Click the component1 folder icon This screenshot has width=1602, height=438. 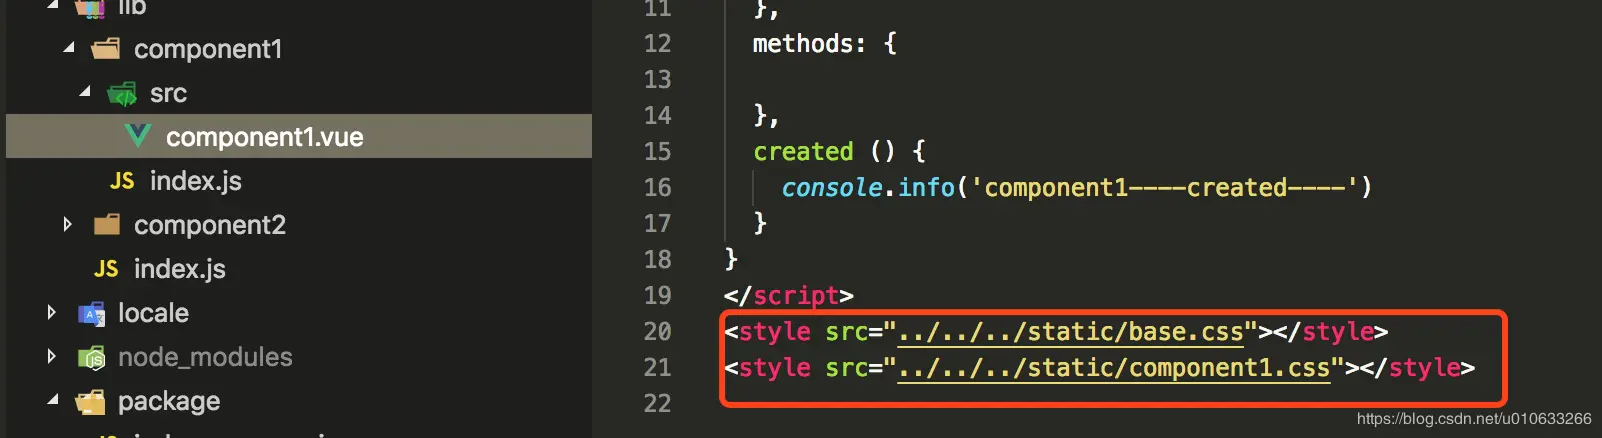[106, 48]
